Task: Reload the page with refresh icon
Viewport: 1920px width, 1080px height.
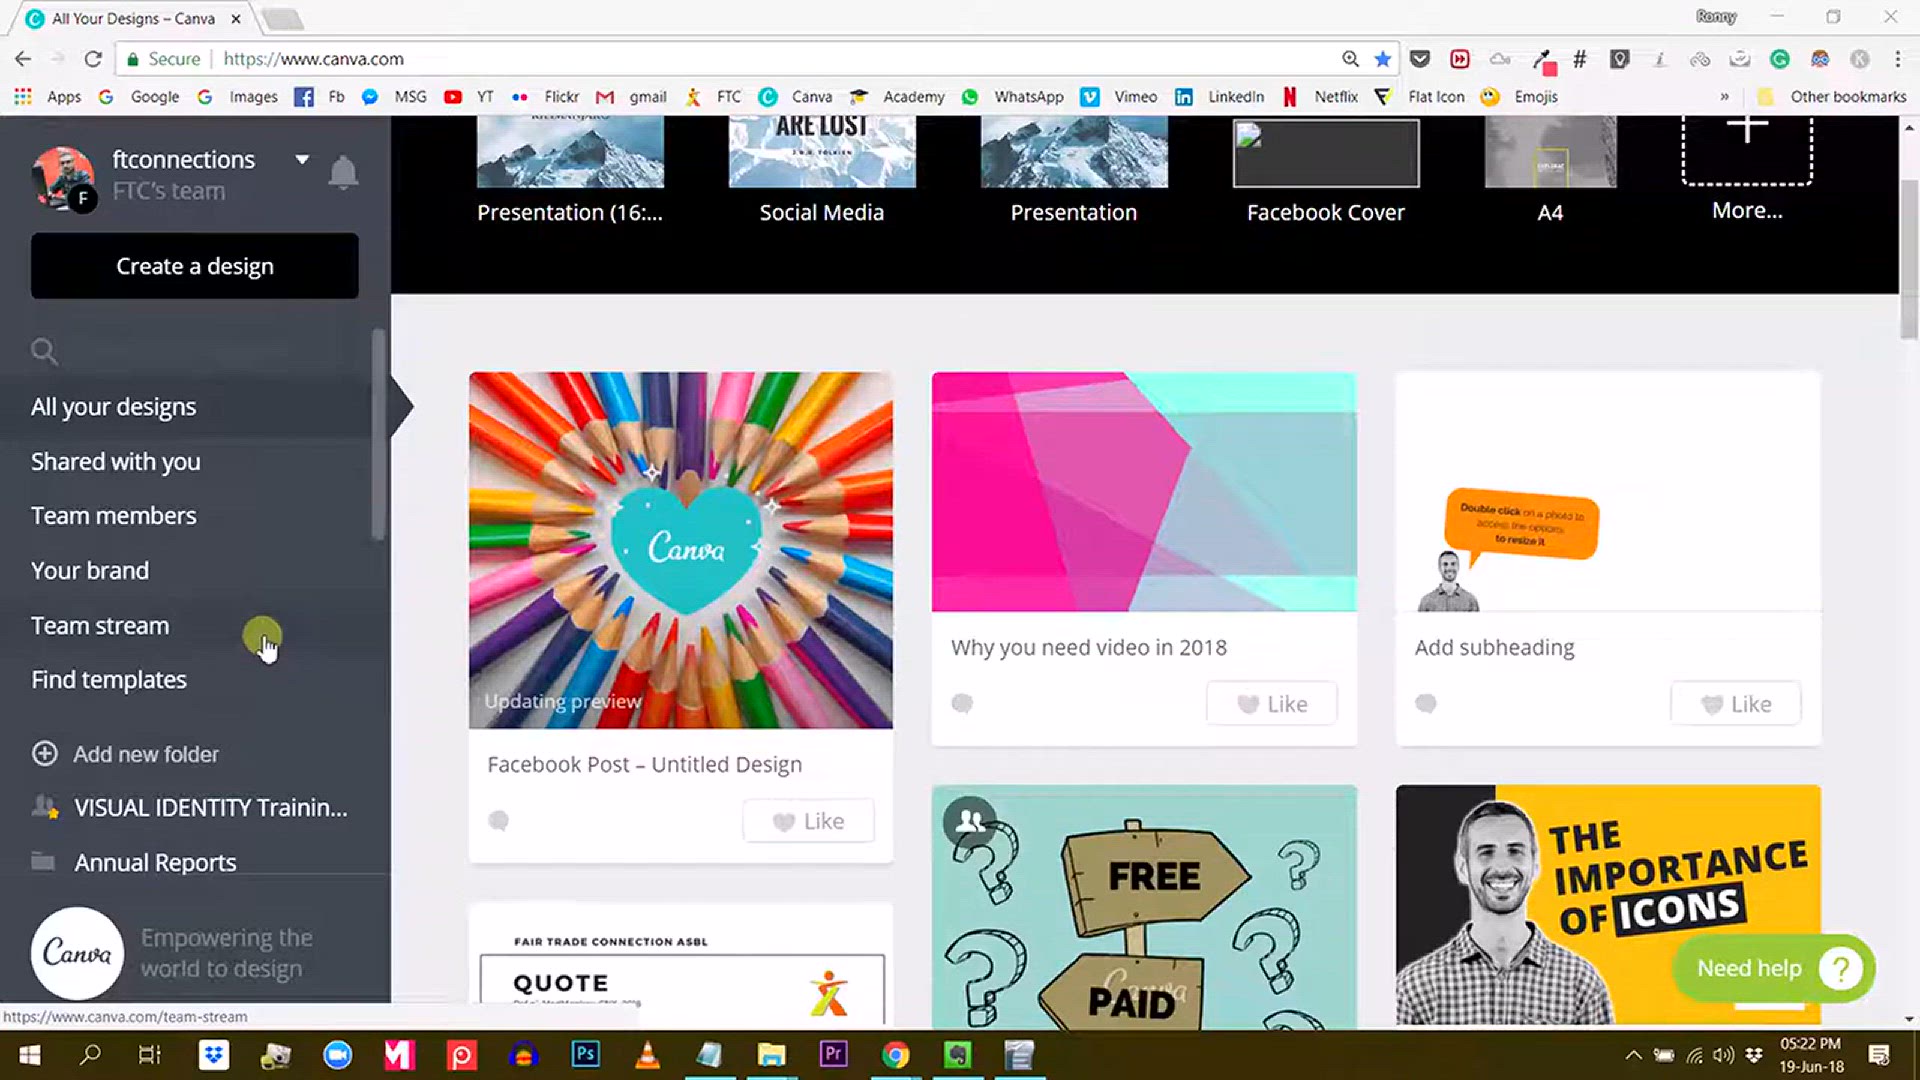Action: click(x=93, y=59)
